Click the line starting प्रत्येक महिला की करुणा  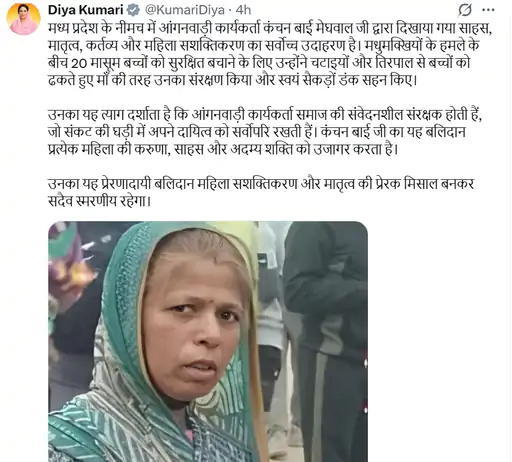pos(223,149)
